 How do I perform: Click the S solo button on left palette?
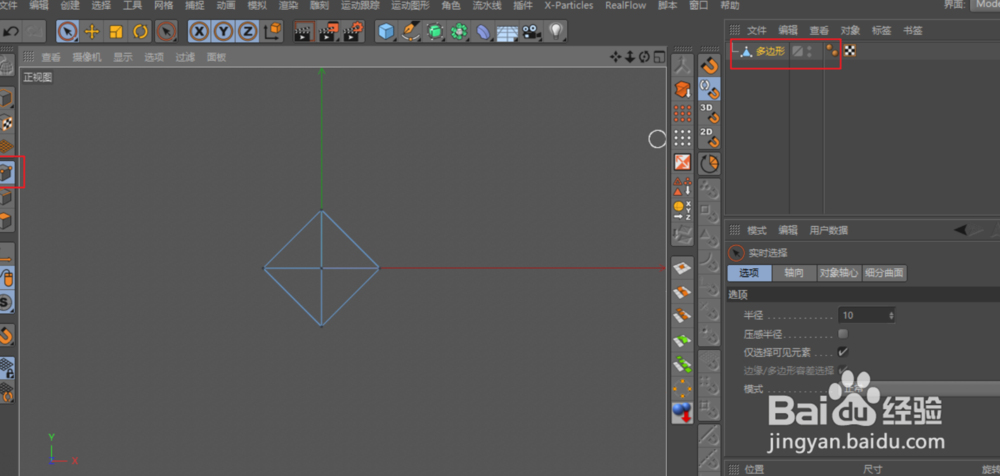click(x=6, y=302)
